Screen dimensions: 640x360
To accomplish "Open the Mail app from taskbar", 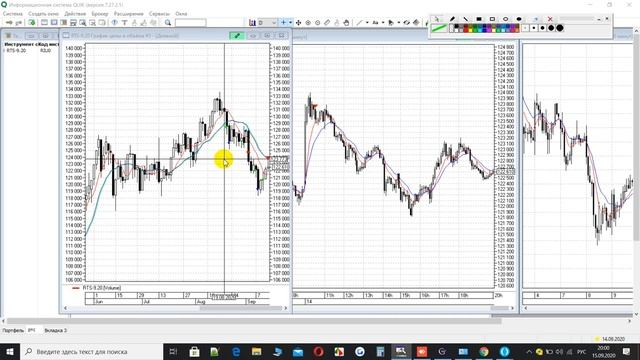I will [298, 351].
